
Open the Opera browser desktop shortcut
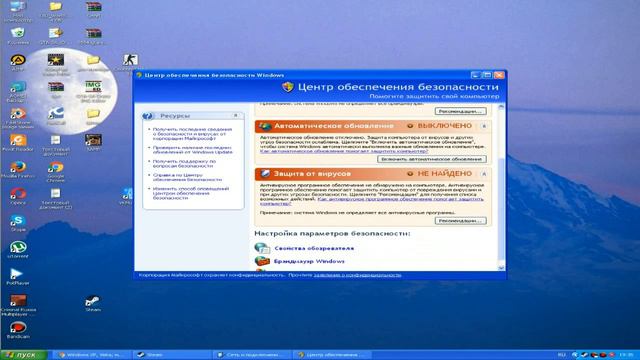[x=18, y=194]
